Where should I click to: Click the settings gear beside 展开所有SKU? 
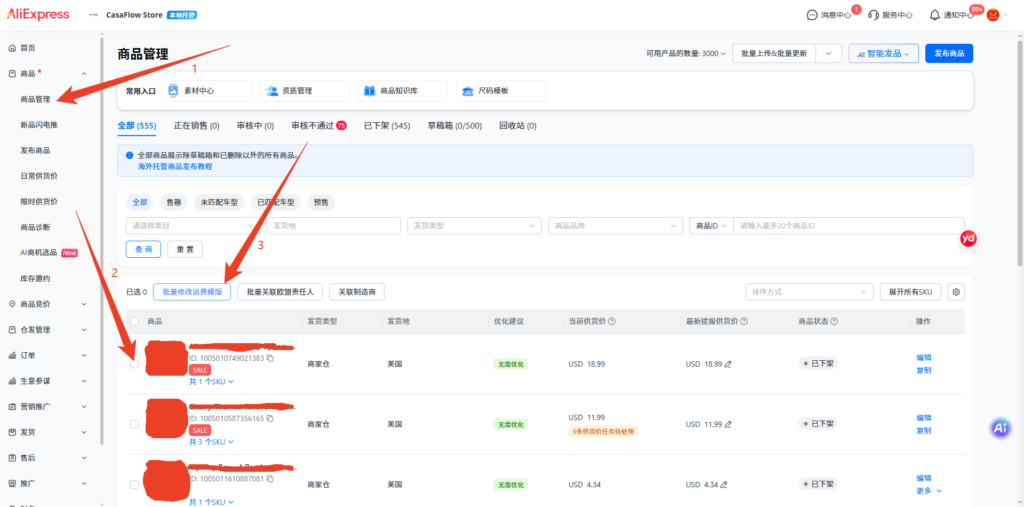(x=957, y=292)
